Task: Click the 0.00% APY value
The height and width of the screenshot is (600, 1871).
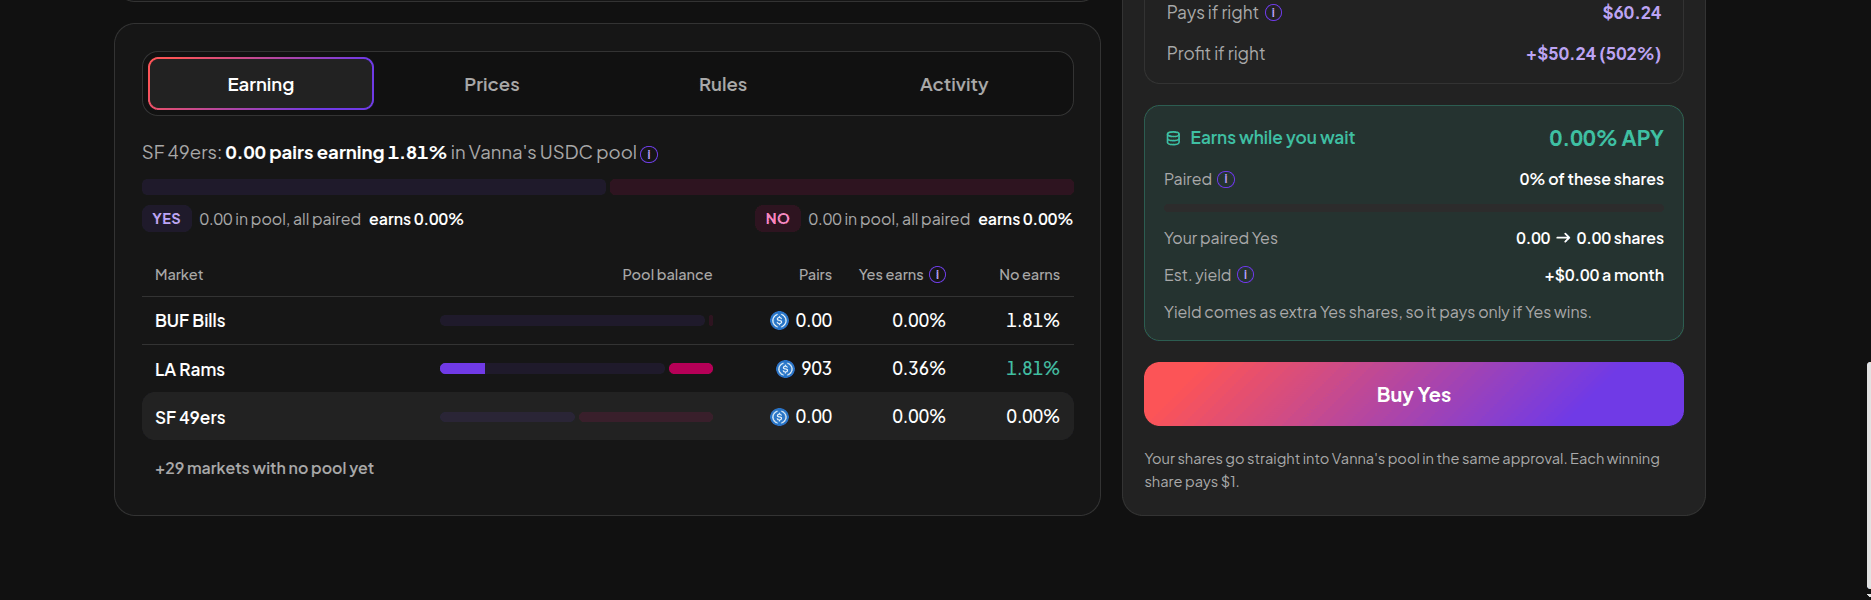Action: [x=1606, y=138]
